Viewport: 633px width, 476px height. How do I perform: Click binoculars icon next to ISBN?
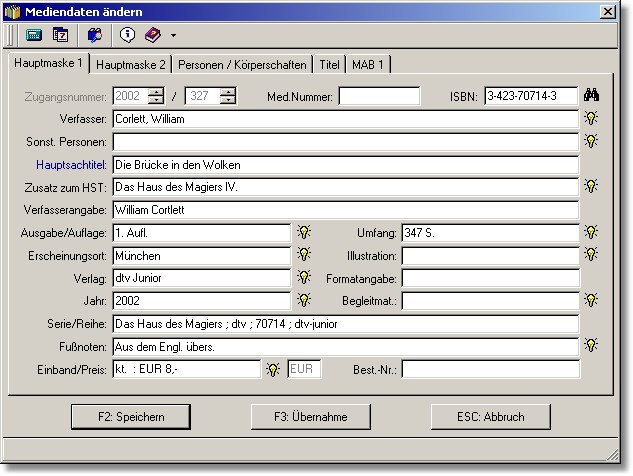point(592,96)
